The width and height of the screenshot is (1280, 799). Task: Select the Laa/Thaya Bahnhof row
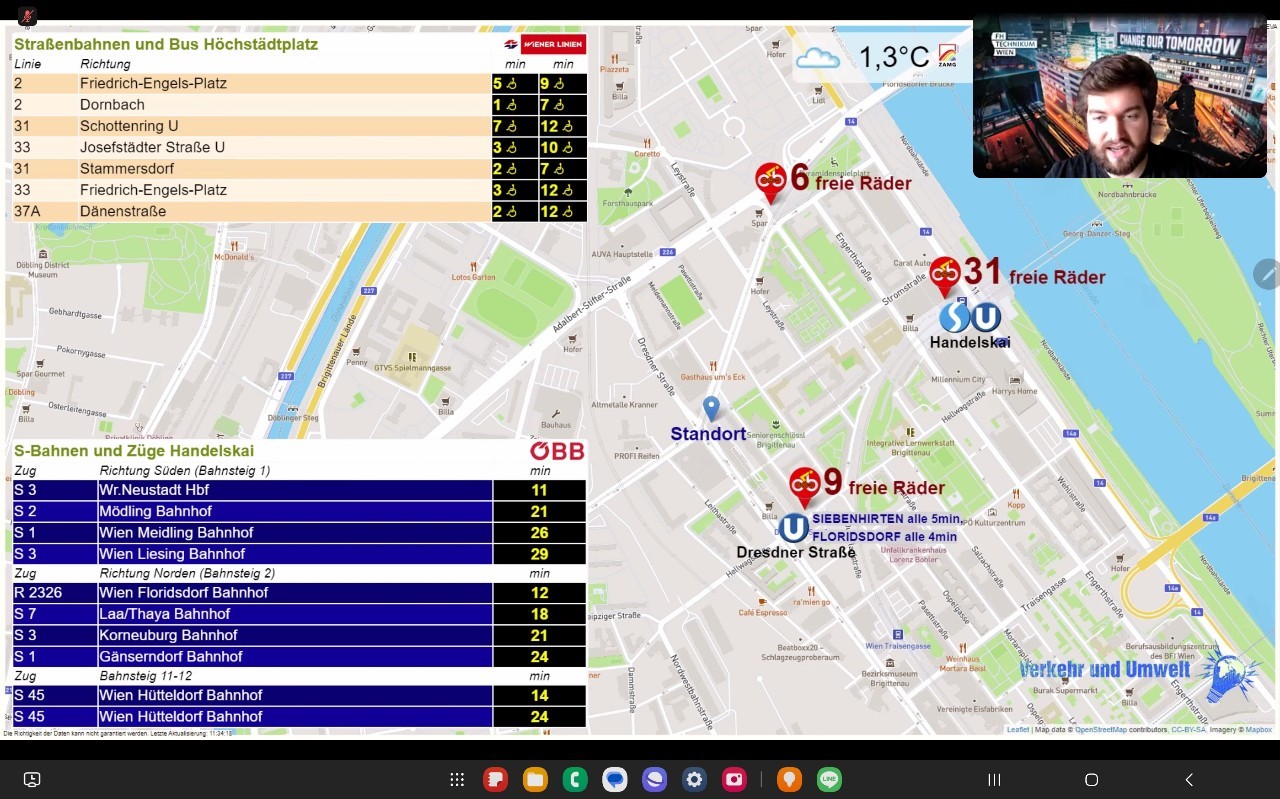300,614
